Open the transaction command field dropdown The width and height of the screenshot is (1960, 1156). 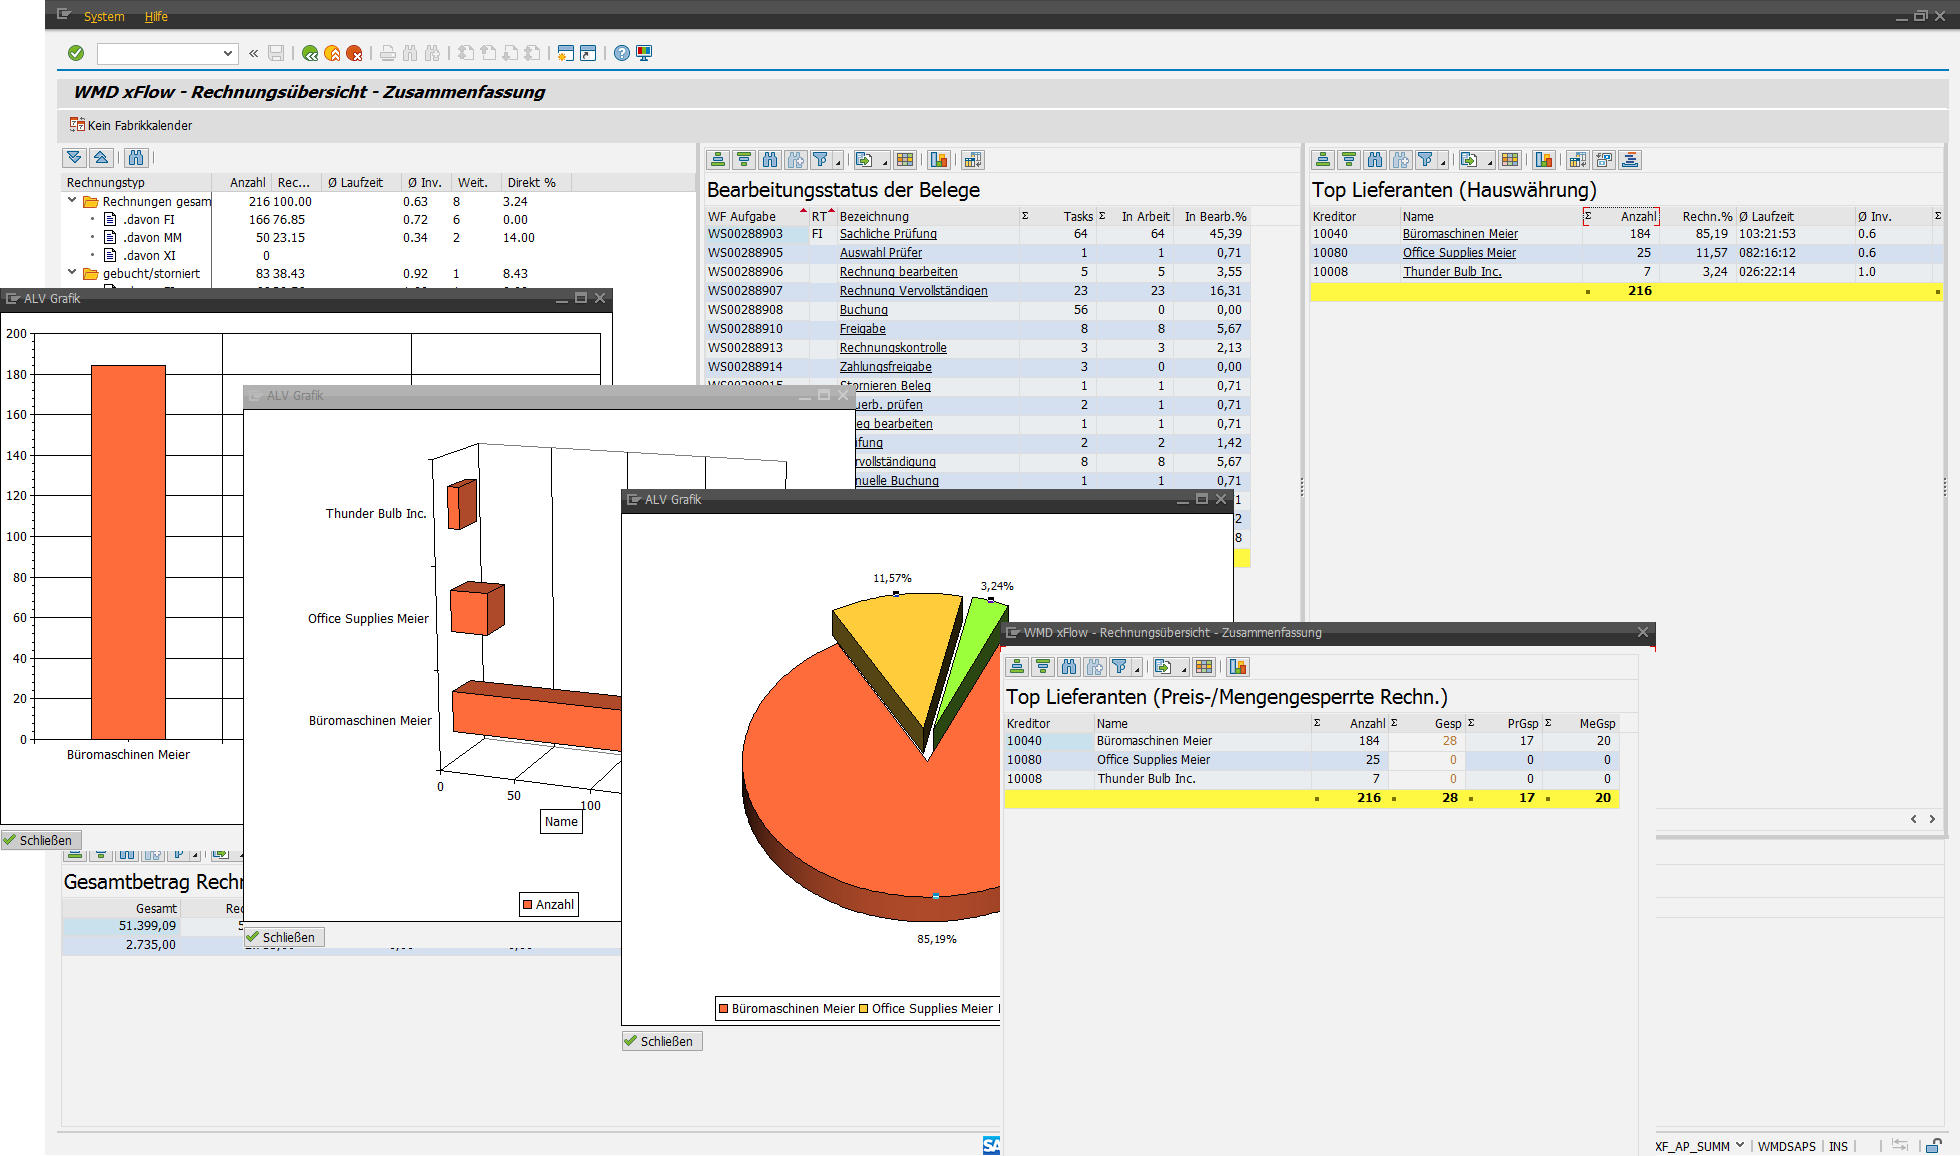click(x=228, y=53)
